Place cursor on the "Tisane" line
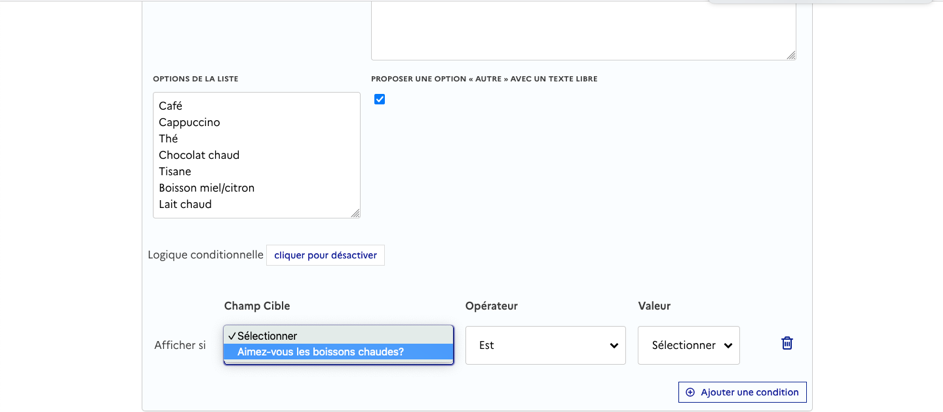The image size is (943, 412). [x=175, y=171]
